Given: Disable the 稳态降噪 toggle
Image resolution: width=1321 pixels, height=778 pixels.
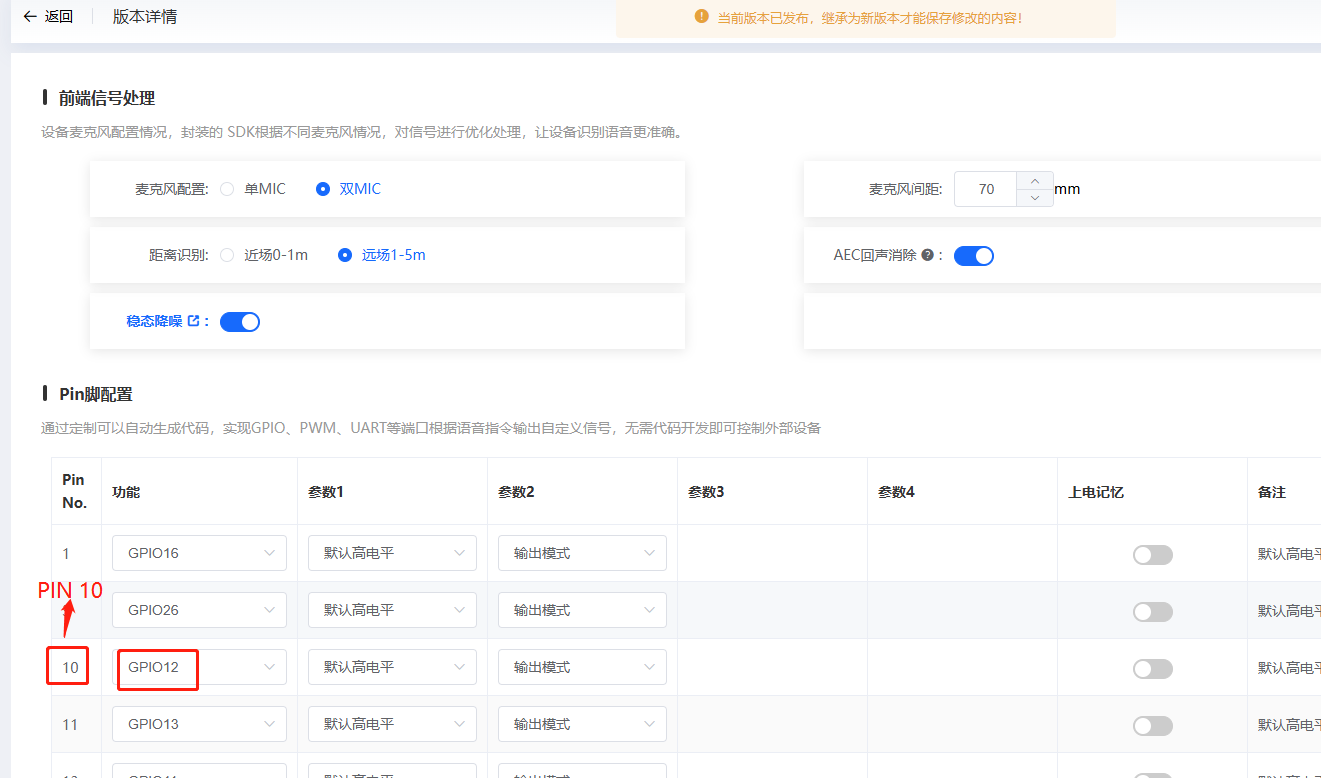Looking at the screenshot, I should [x=239, y=321].
